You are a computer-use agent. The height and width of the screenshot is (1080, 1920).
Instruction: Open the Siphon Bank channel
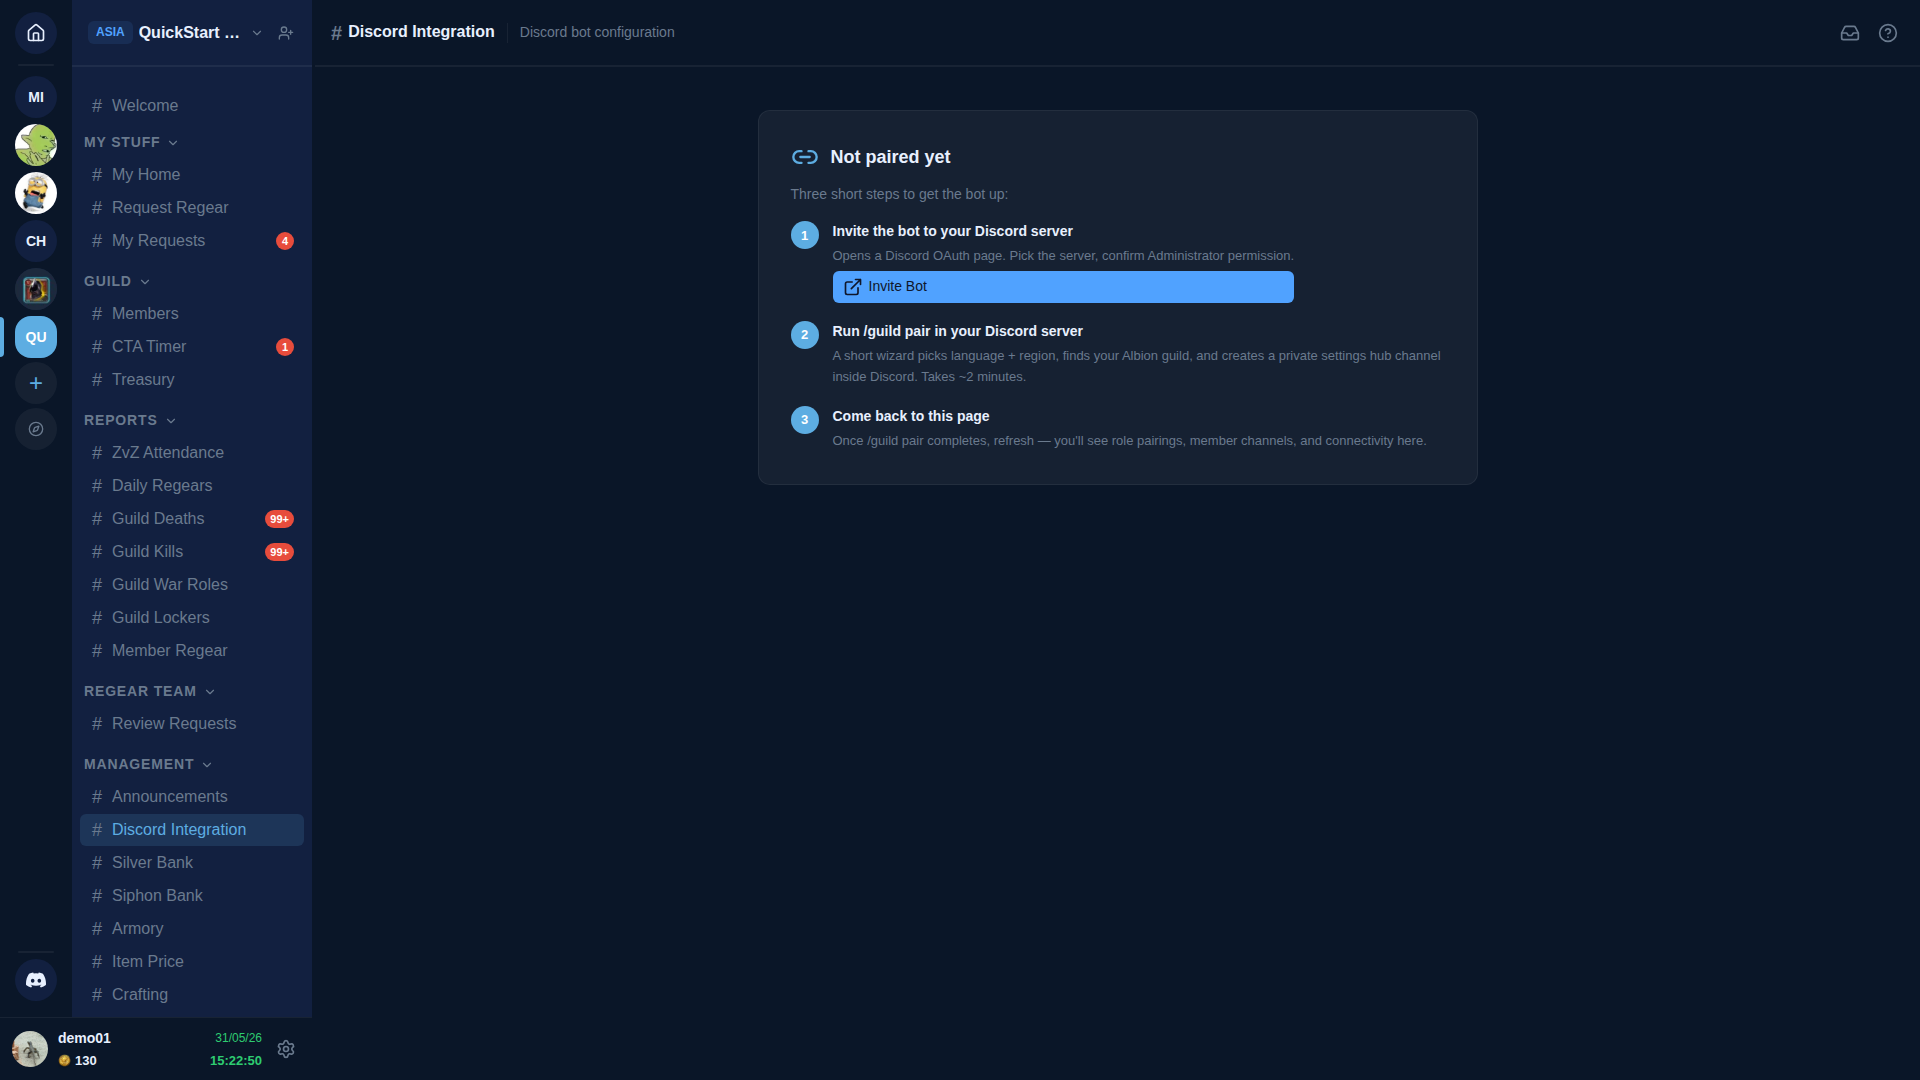tap(192, 895)
